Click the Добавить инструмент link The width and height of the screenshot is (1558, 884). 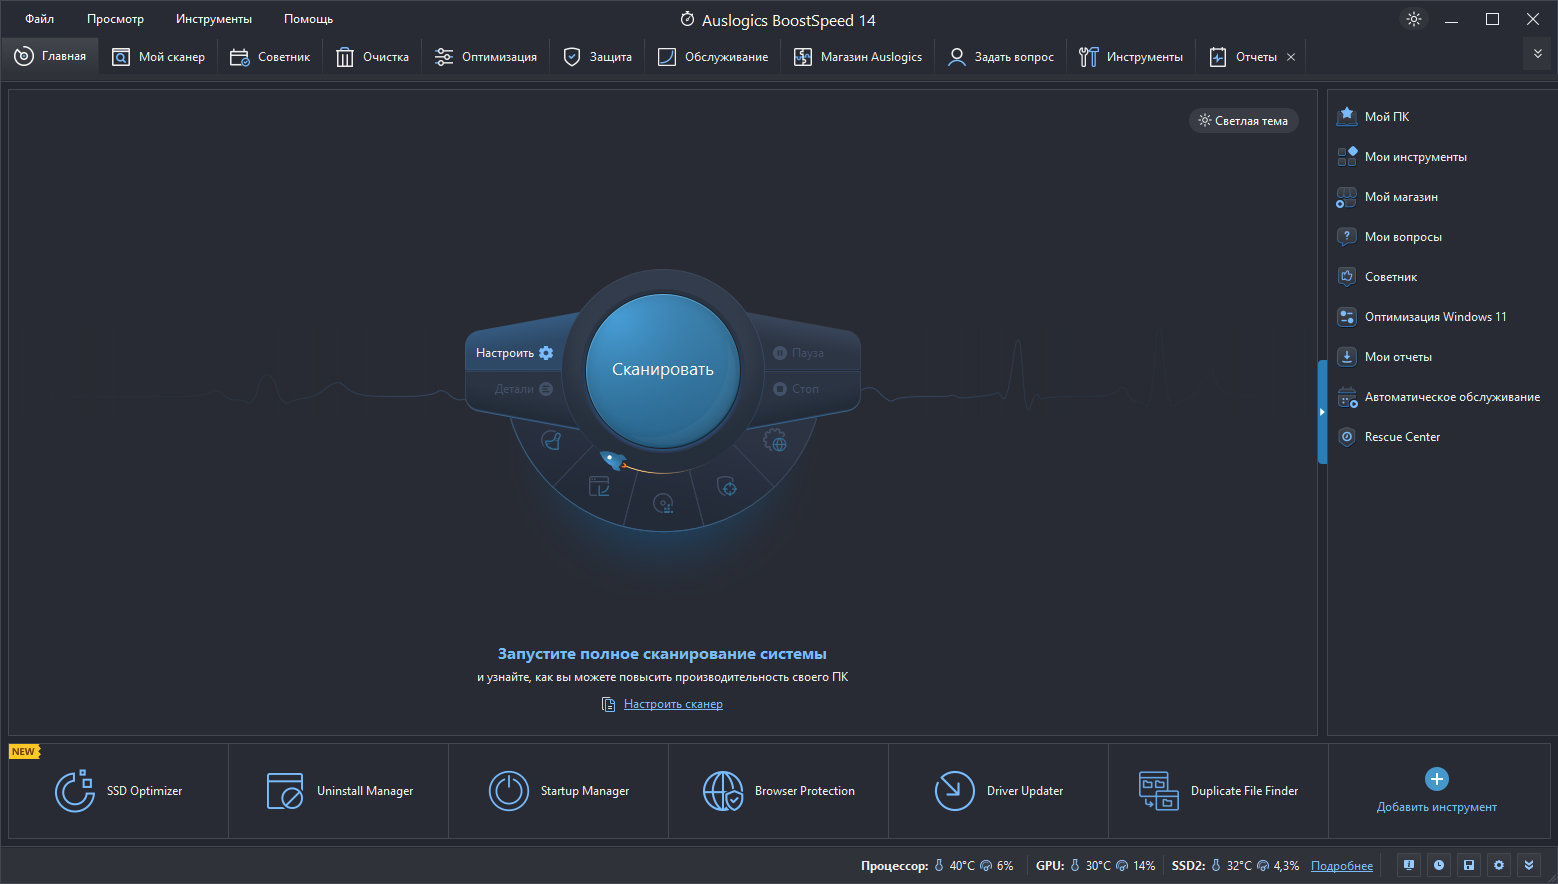1437,807
